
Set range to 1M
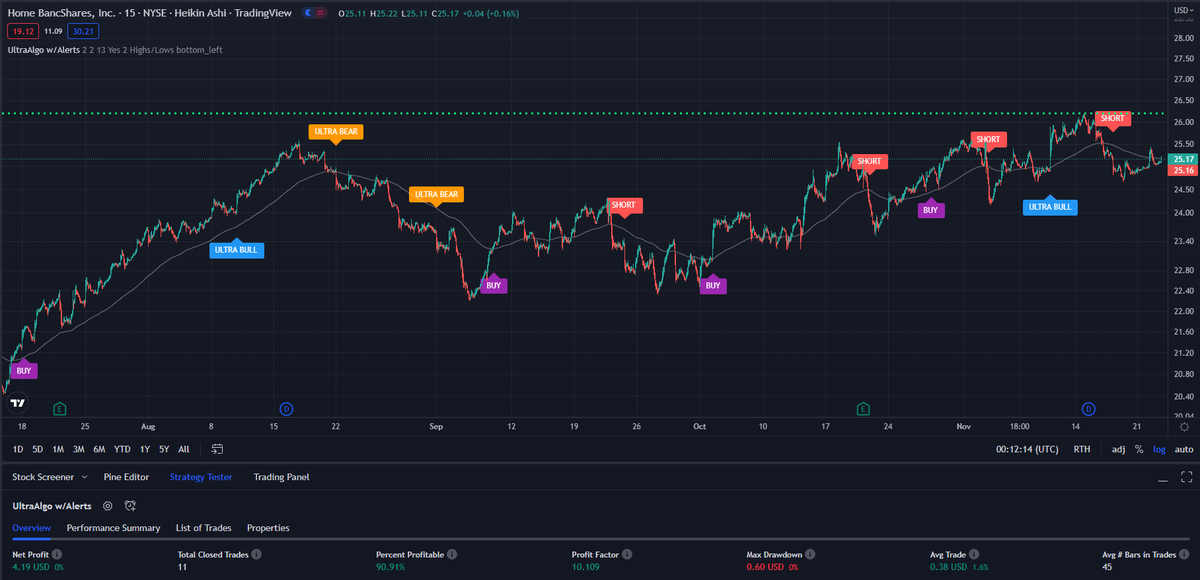[x=58, y=449]
